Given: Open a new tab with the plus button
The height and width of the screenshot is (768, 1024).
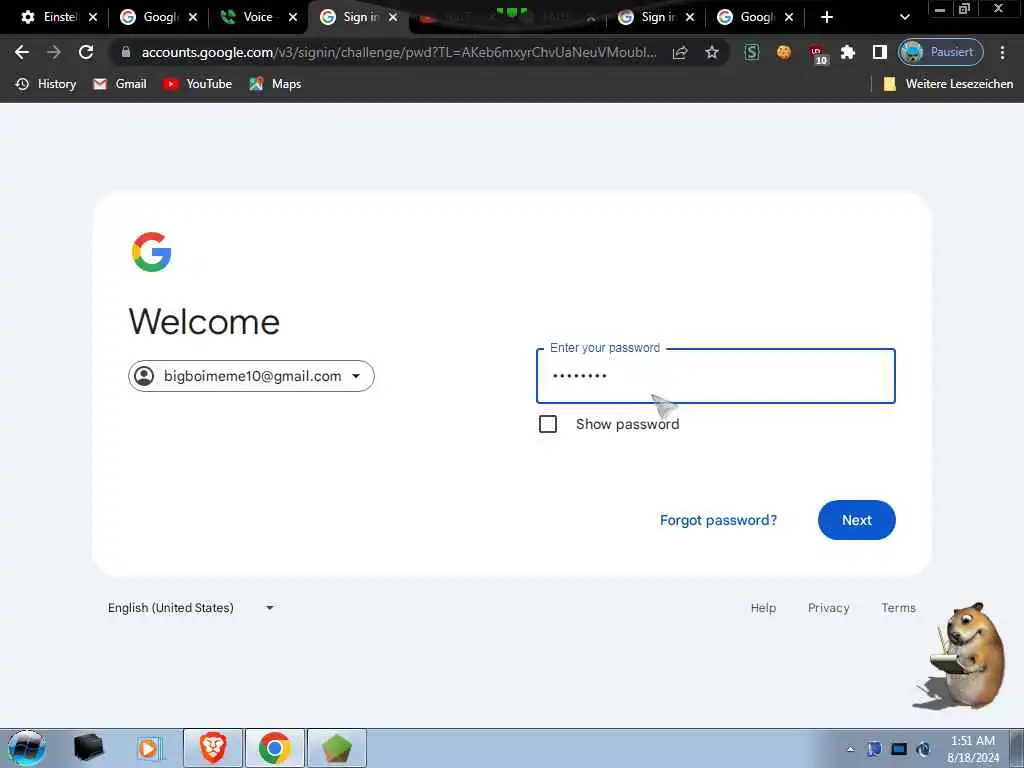Looking at the screenshot, I should click(827, 18).
